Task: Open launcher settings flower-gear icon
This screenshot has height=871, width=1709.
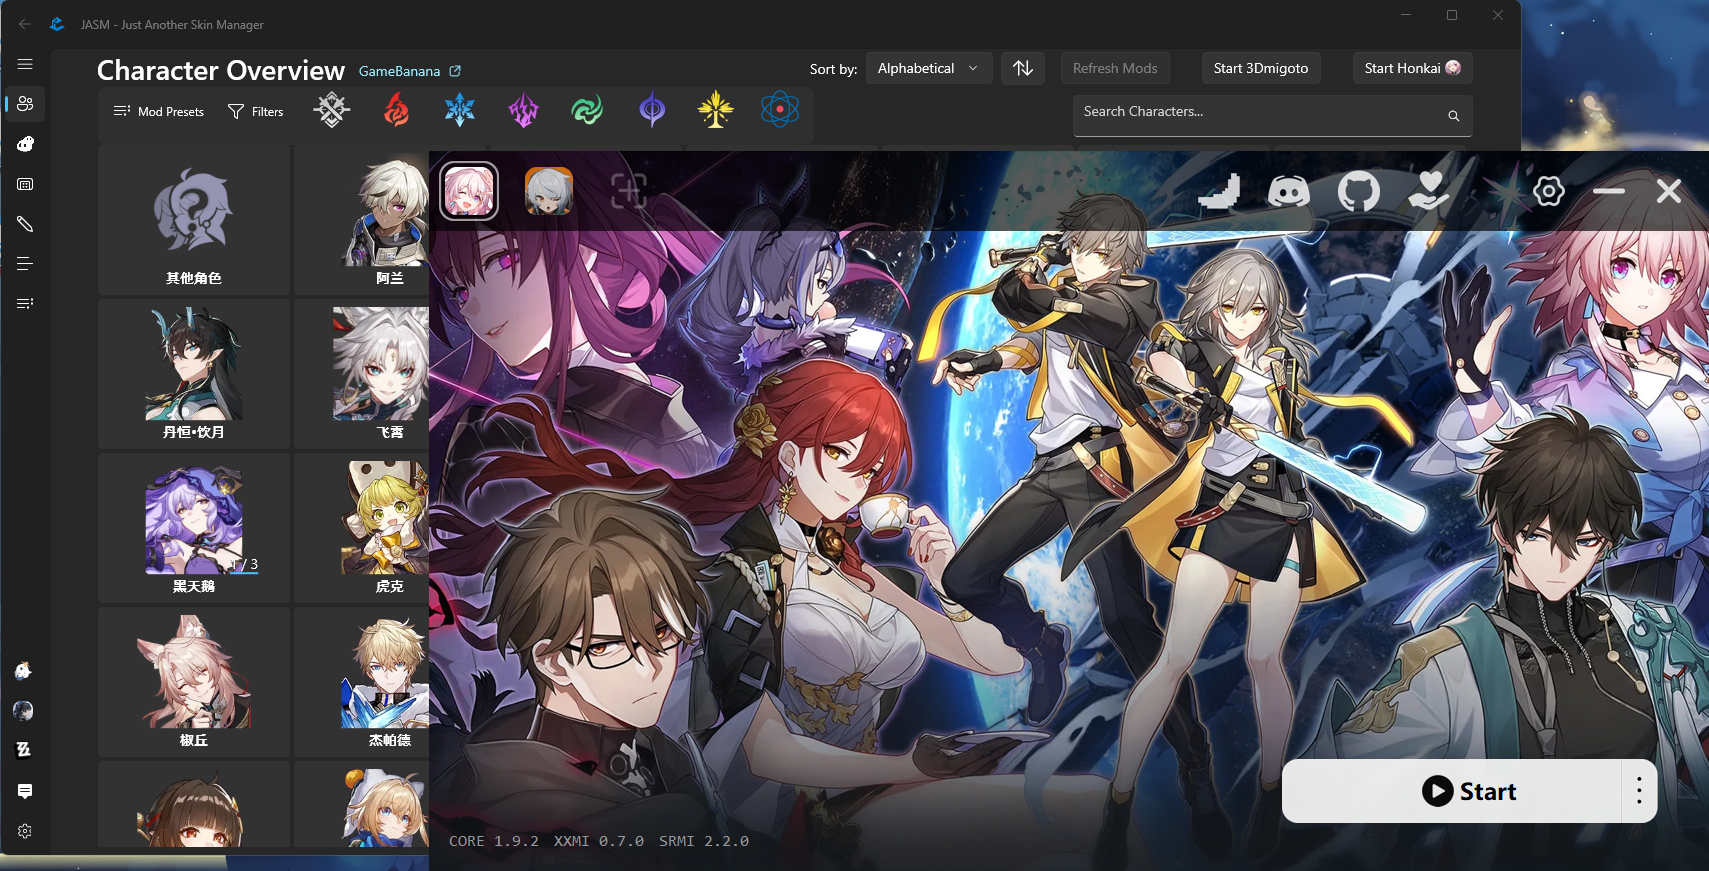Action: pyautogui.click(x=1549, y=191)
